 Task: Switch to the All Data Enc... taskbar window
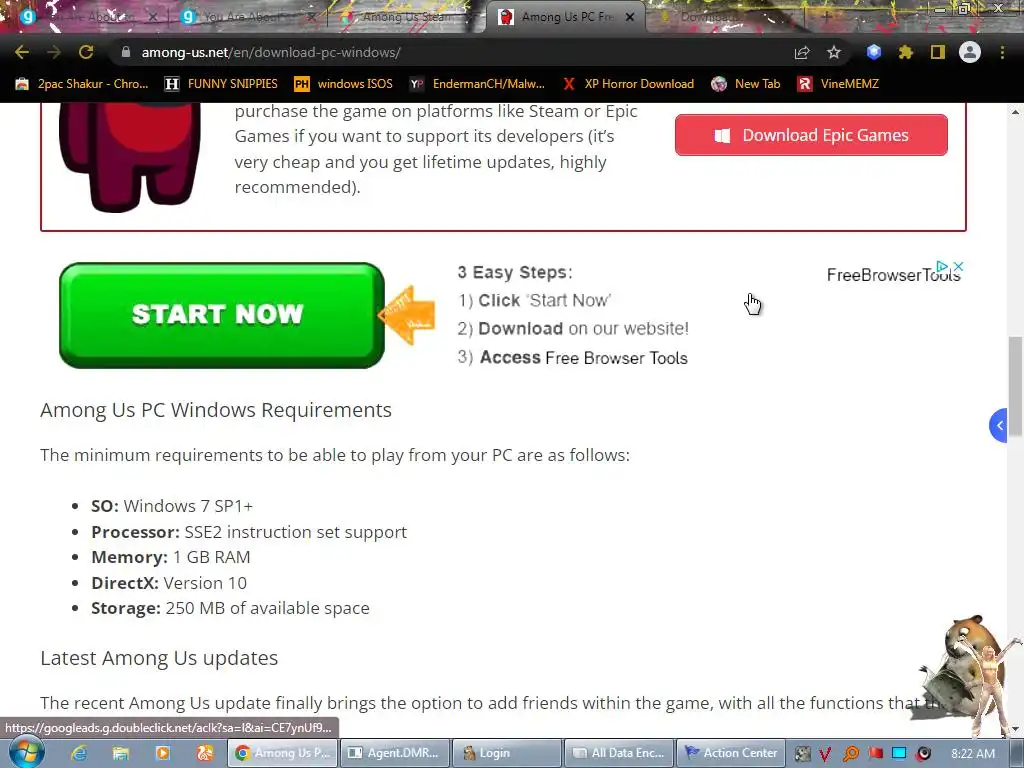click(620, 753)
